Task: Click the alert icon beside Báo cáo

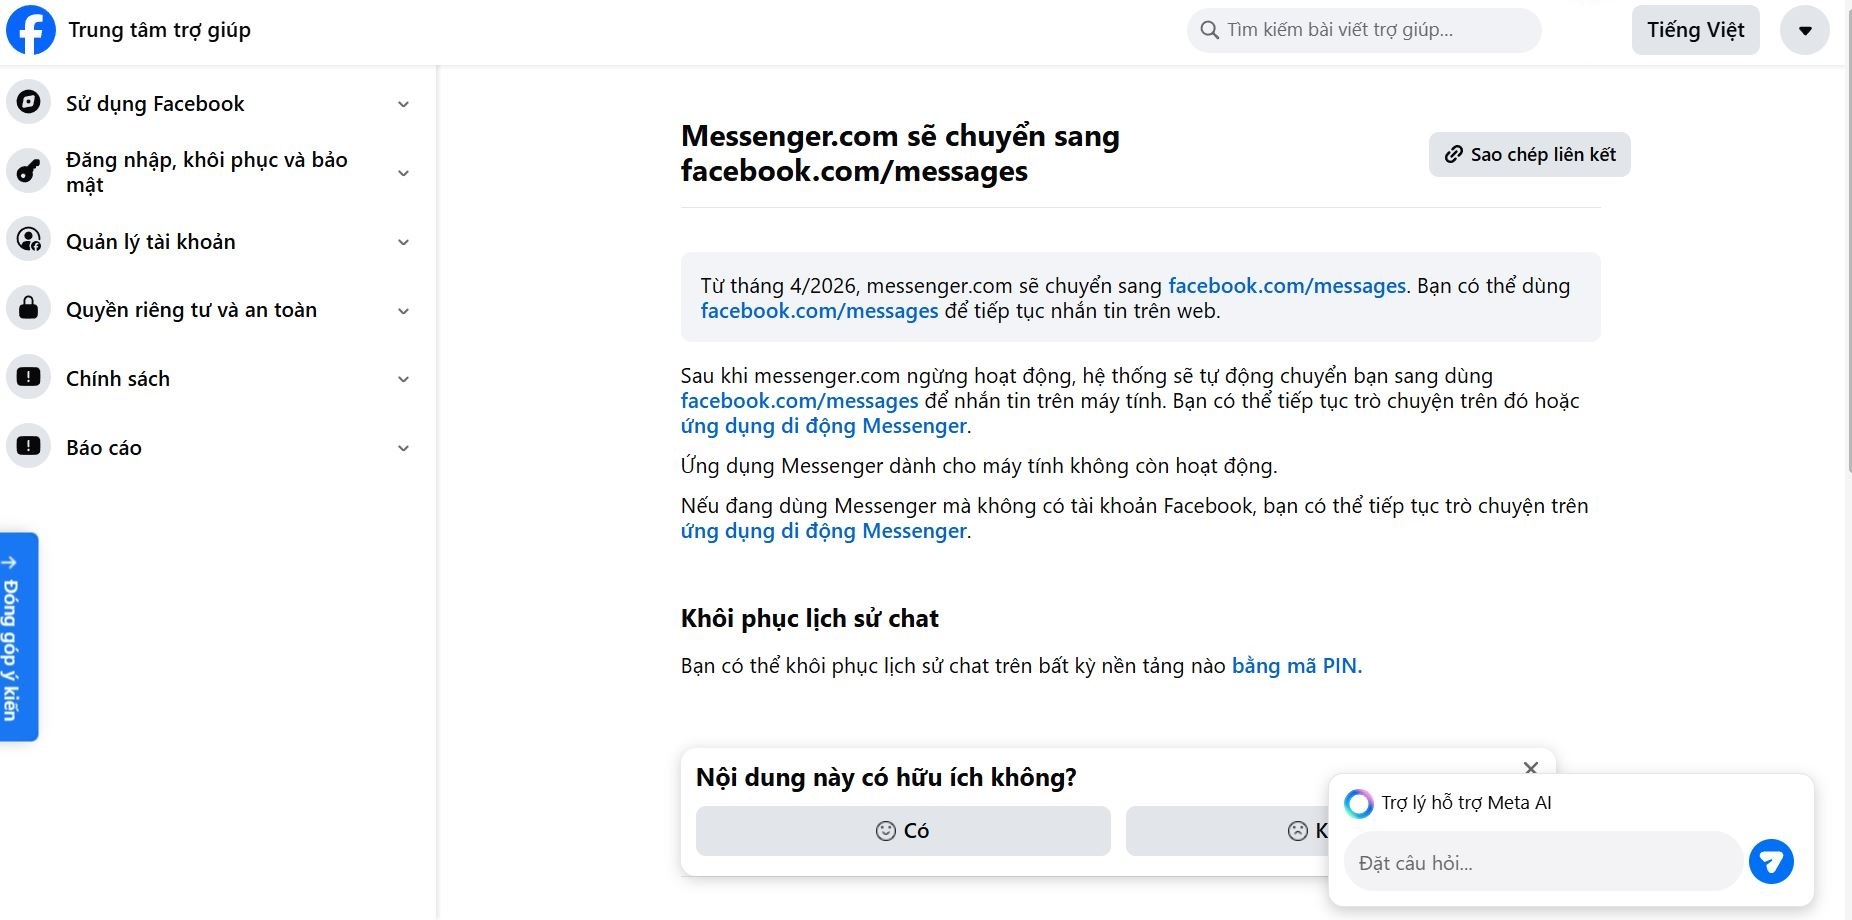Action: (29, 446)
